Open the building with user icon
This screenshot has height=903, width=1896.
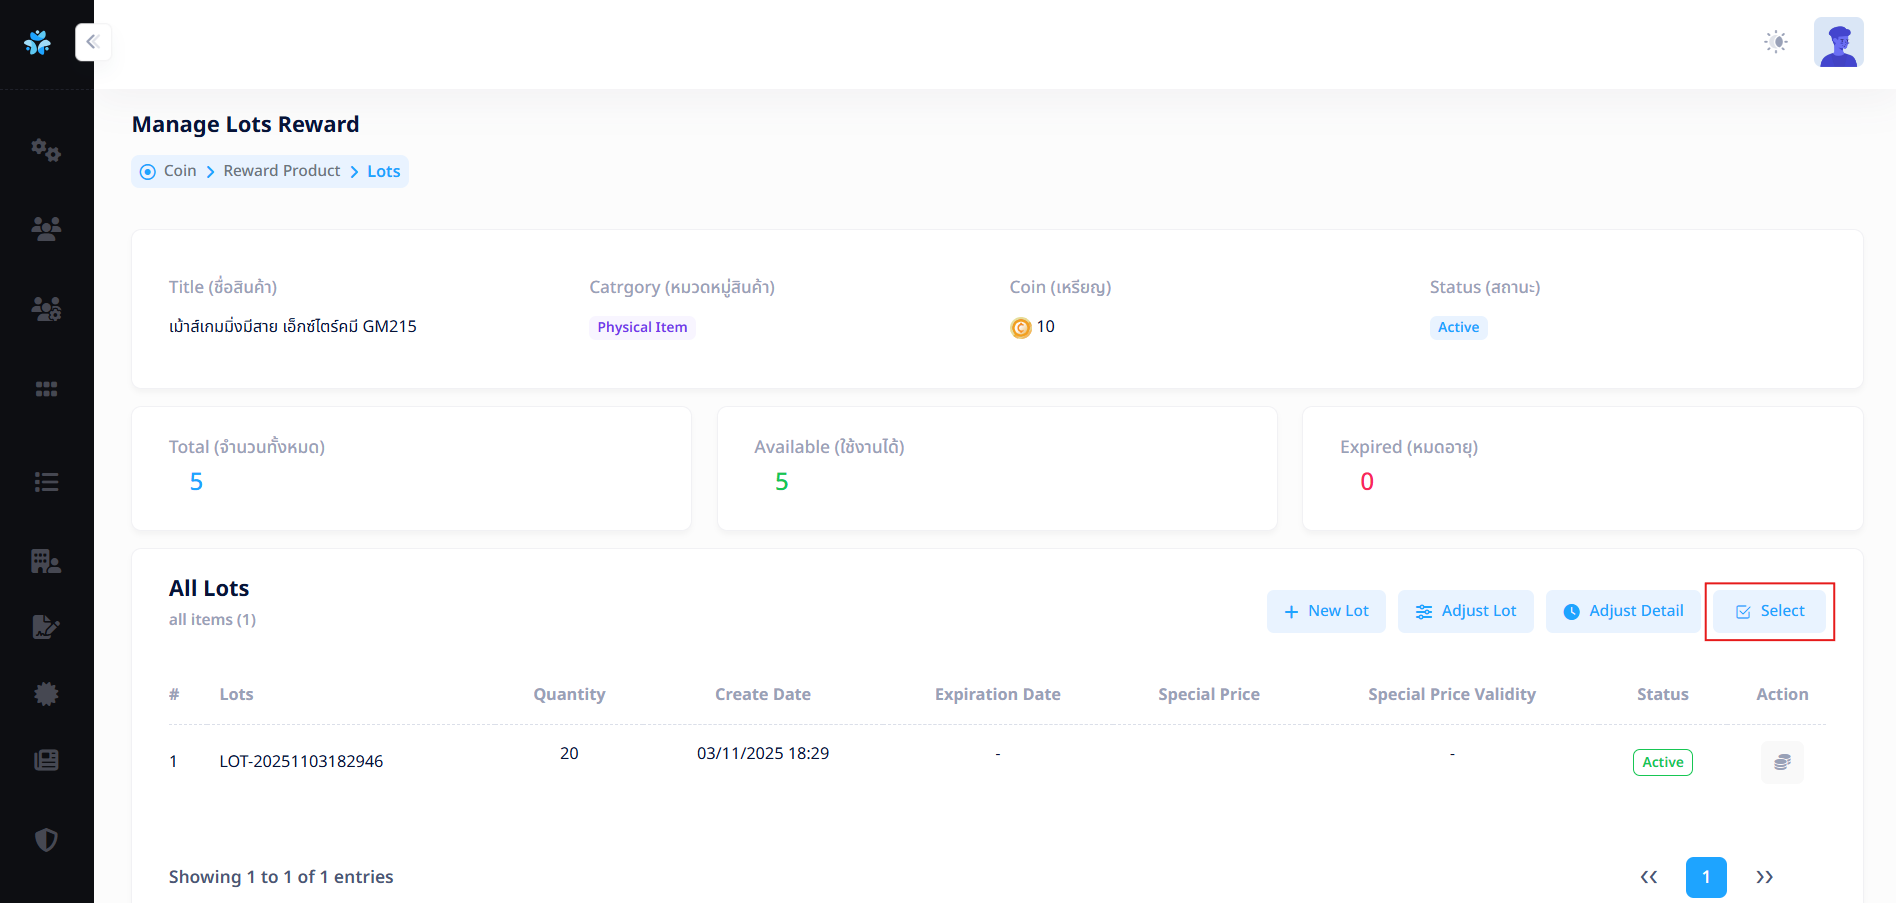46,561
